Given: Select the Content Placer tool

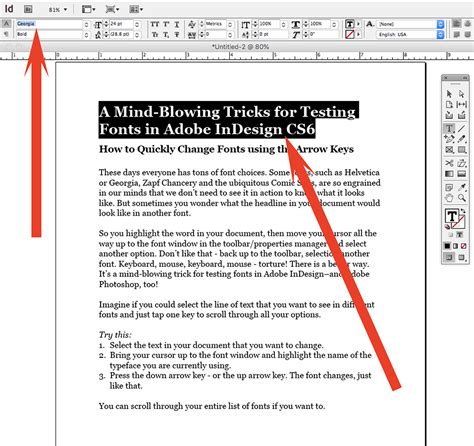Looking at the screenshot, I should 461,115.
